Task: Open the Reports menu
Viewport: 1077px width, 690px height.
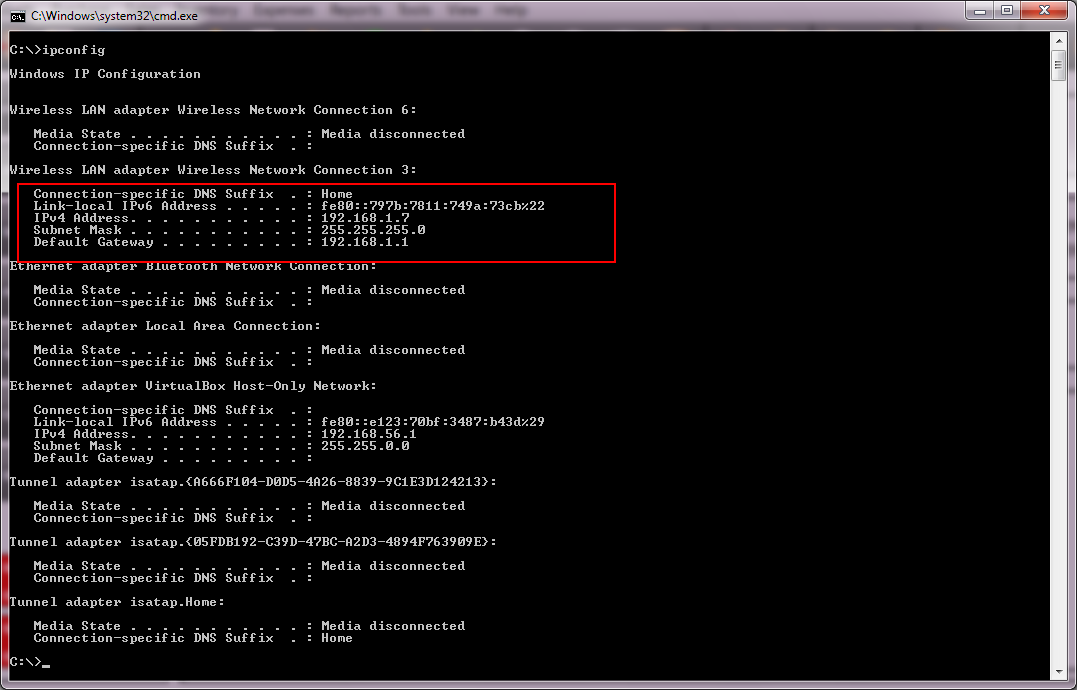Action: (x=352, y=10)
